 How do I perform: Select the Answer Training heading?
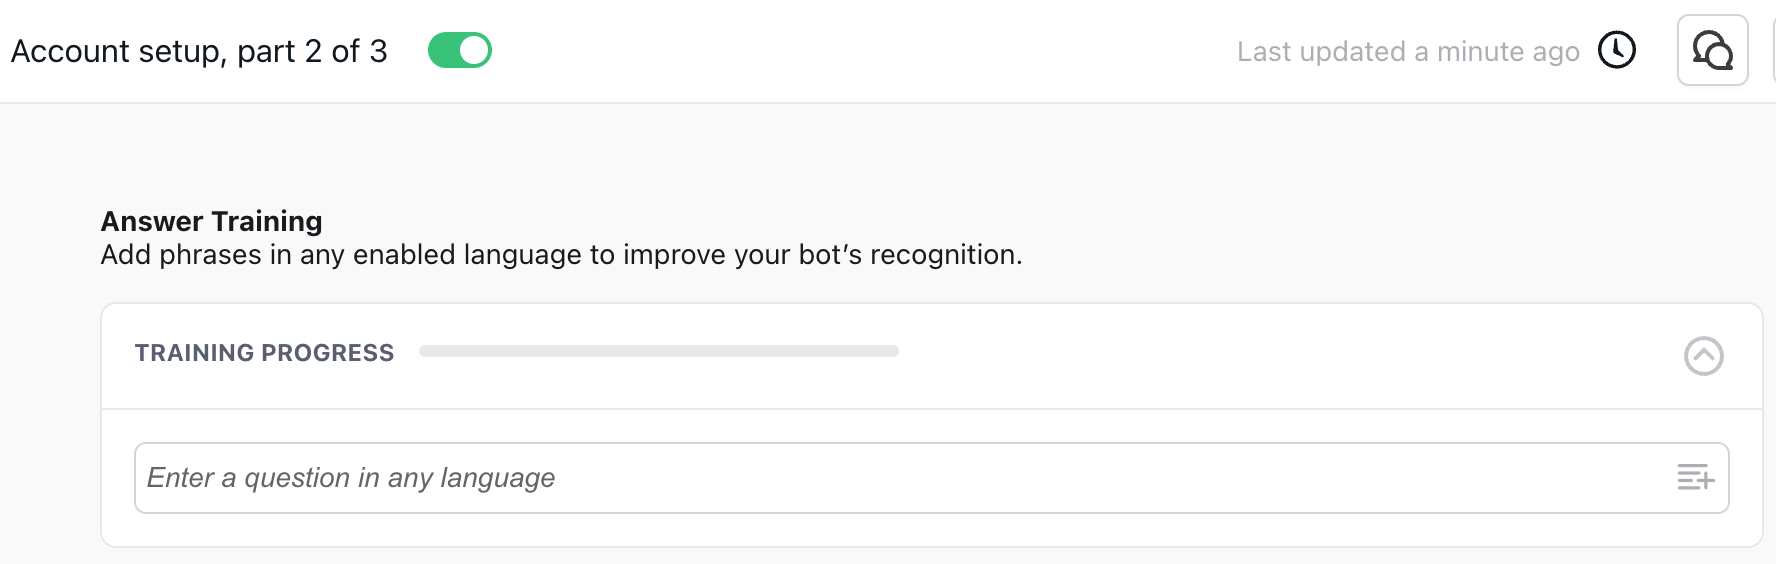211,221
